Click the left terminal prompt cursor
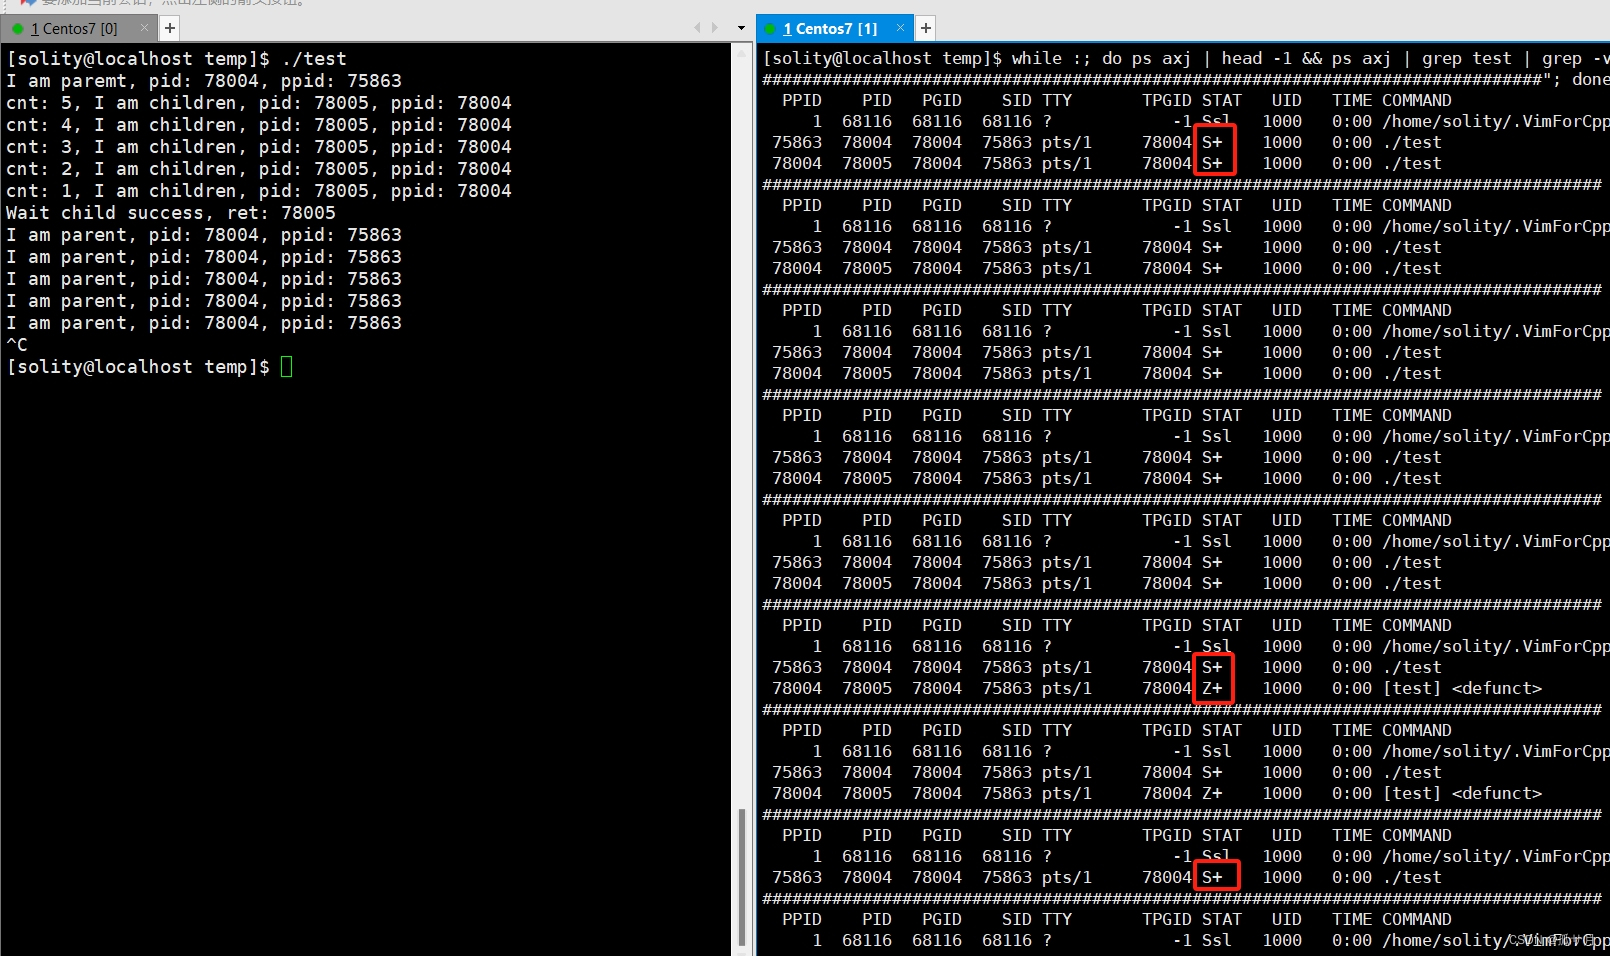This screenshot has height=956, width=1610. 287,367
